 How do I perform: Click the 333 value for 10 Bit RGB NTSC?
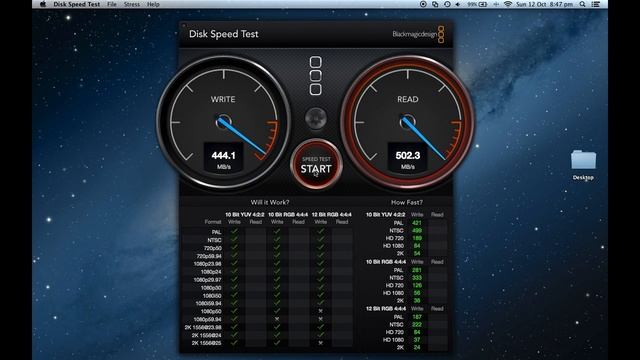tap(417, 278)
